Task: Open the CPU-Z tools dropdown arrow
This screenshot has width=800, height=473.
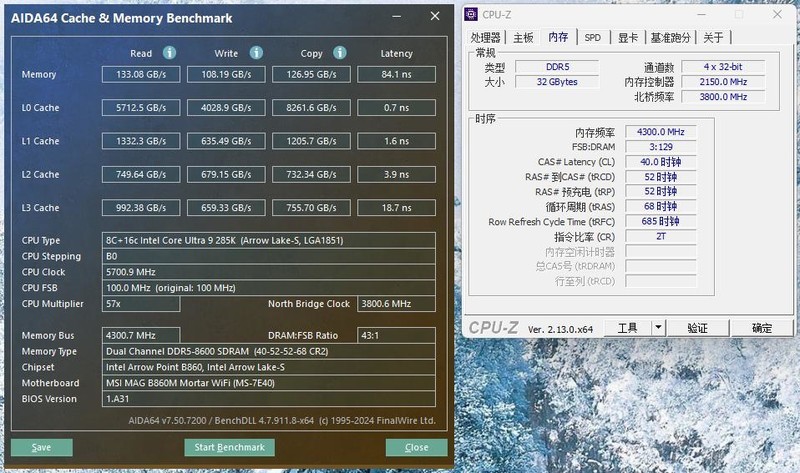Action: point(659,328)
